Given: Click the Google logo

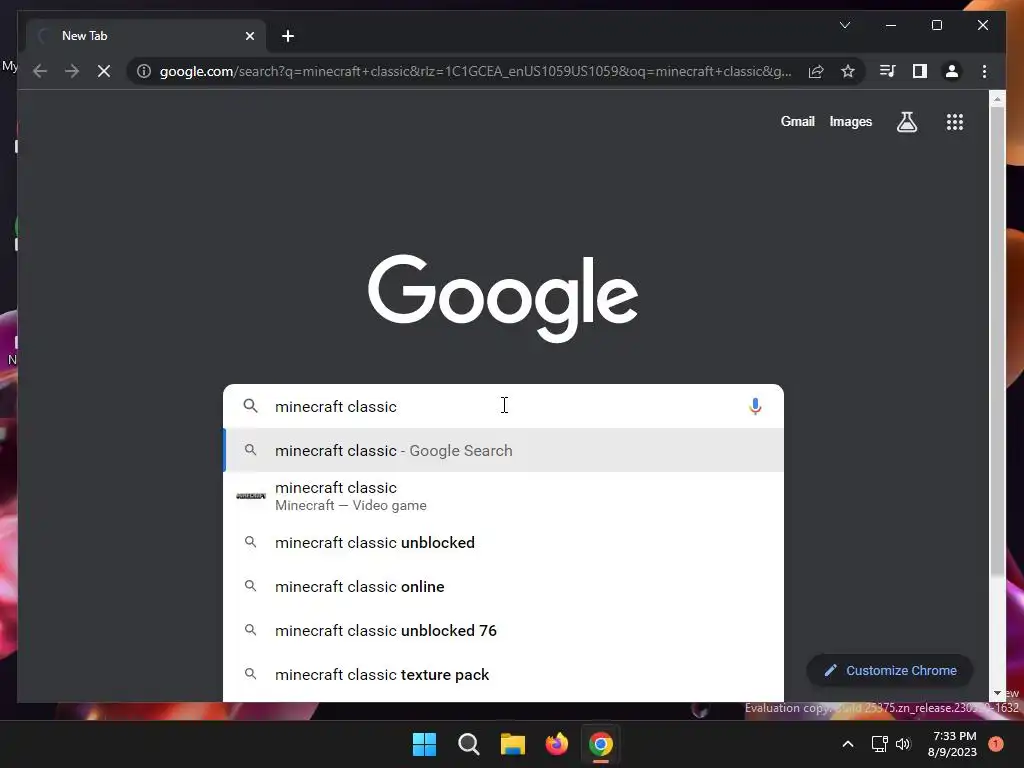Looking at the screenshot, I should [503, 298].
